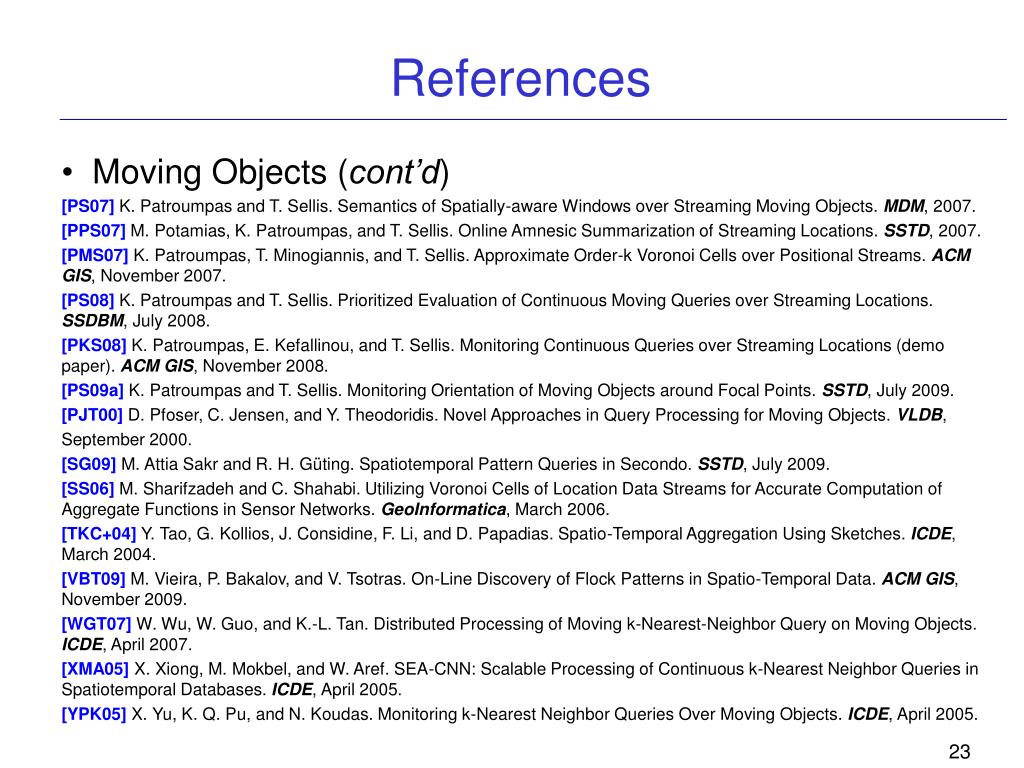The image size is (1024, 768).
Task: Click the [XMA05] citation key
Action: coord(95,669)
